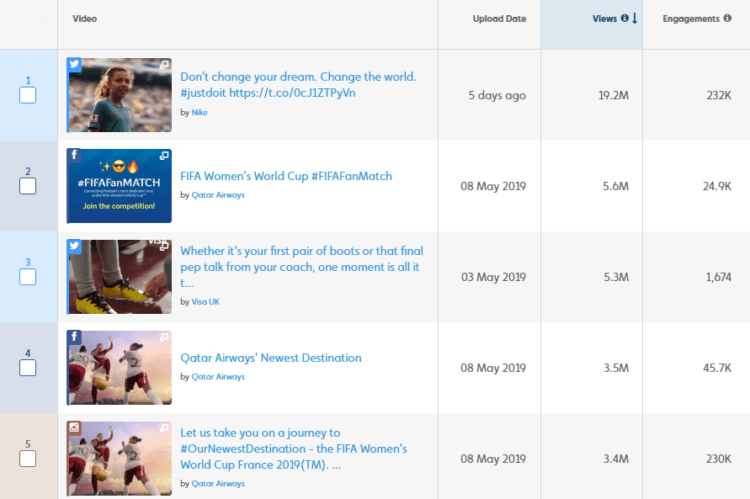Screen dimensions: 750x499
Task: Click the 5.3M views value
Action: pos(616,277)
